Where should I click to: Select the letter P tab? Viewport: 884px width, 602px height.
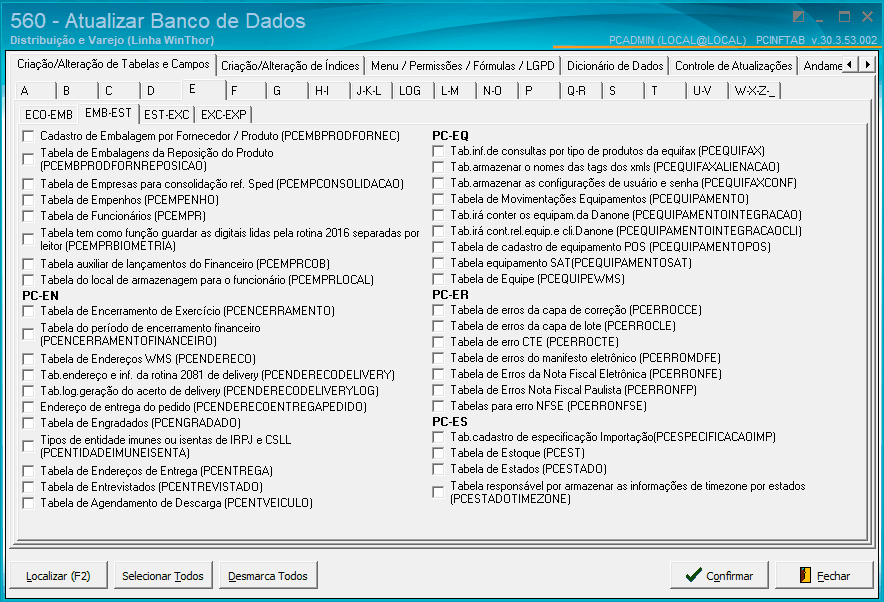pos(540,91)
